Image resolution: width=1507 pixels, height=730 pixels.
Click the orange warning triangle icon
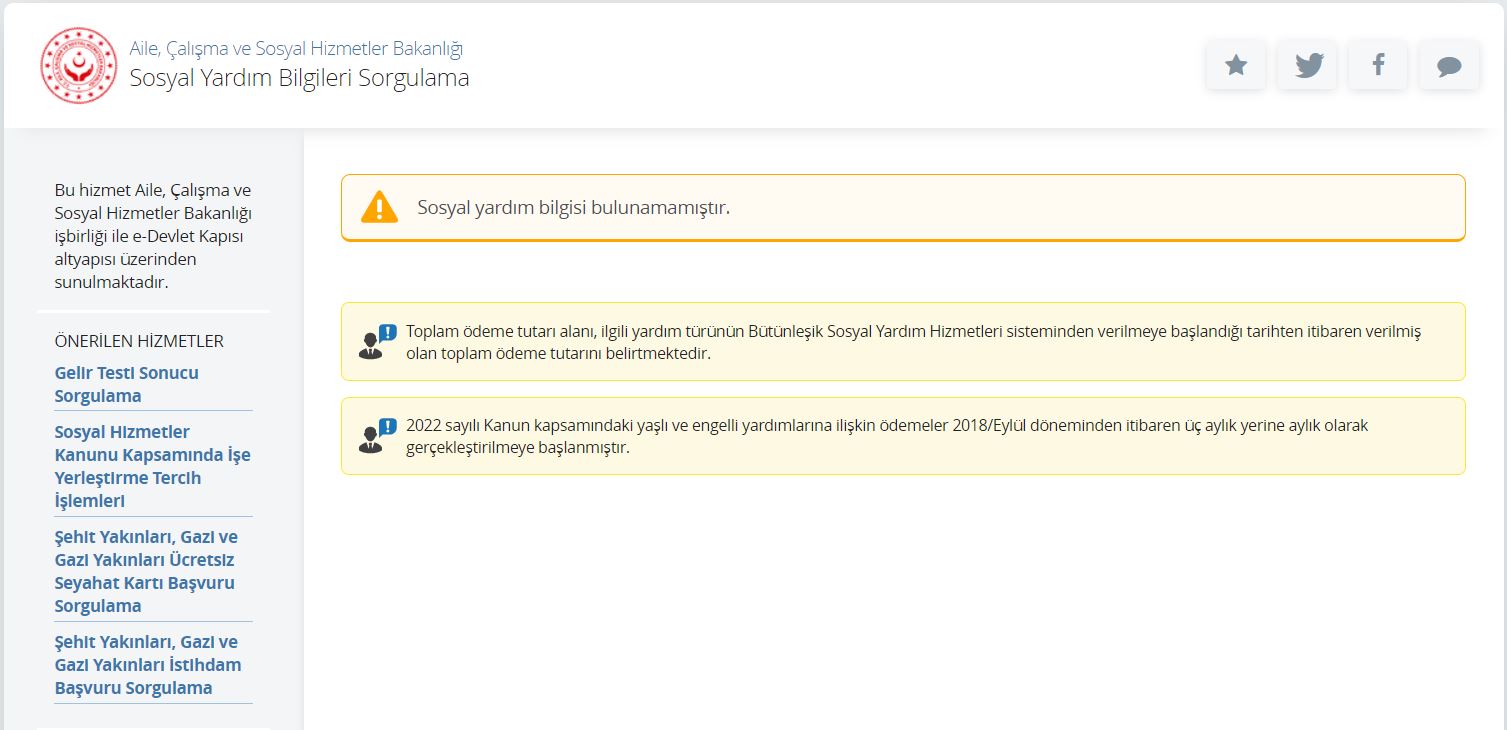click(379, 207)
